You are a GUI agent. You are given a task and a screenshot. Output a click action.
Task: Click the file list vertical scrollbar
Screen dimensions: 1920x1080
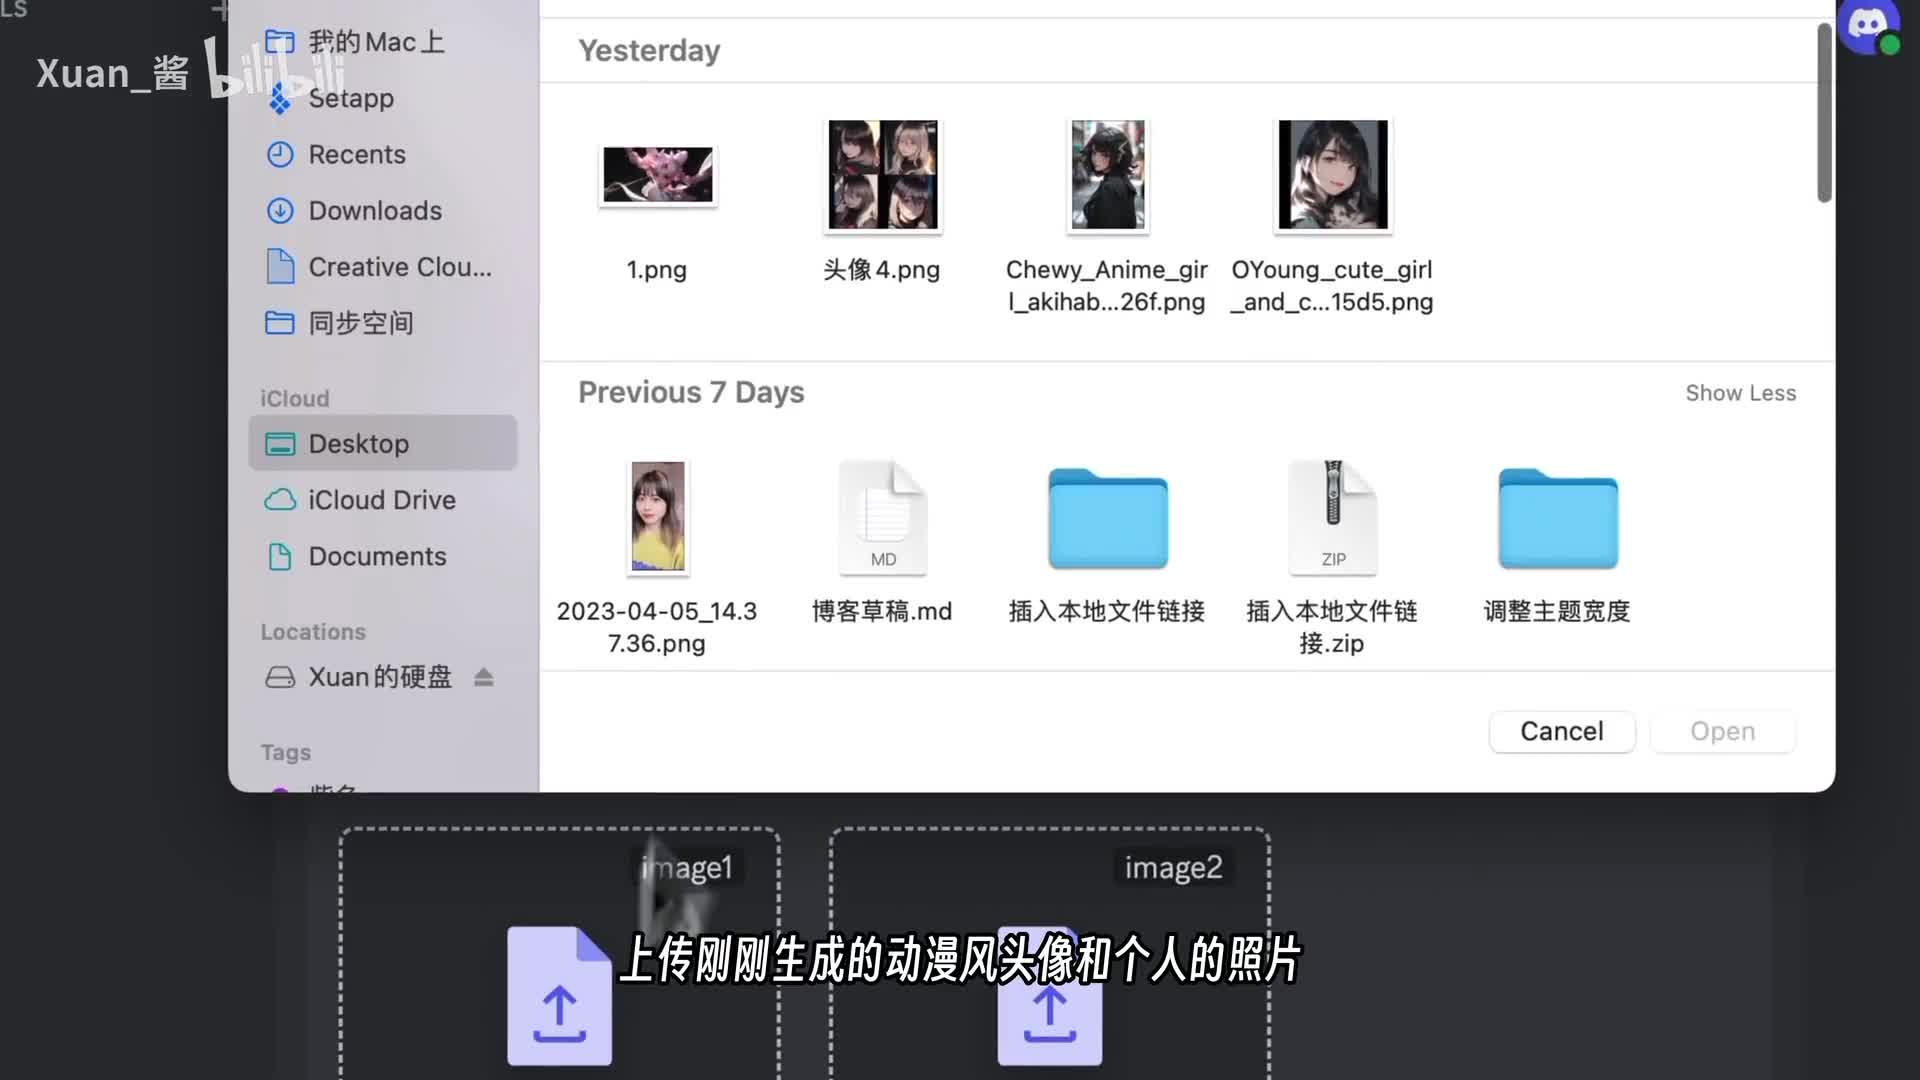pyautogui.click(x=1824, y=110)
